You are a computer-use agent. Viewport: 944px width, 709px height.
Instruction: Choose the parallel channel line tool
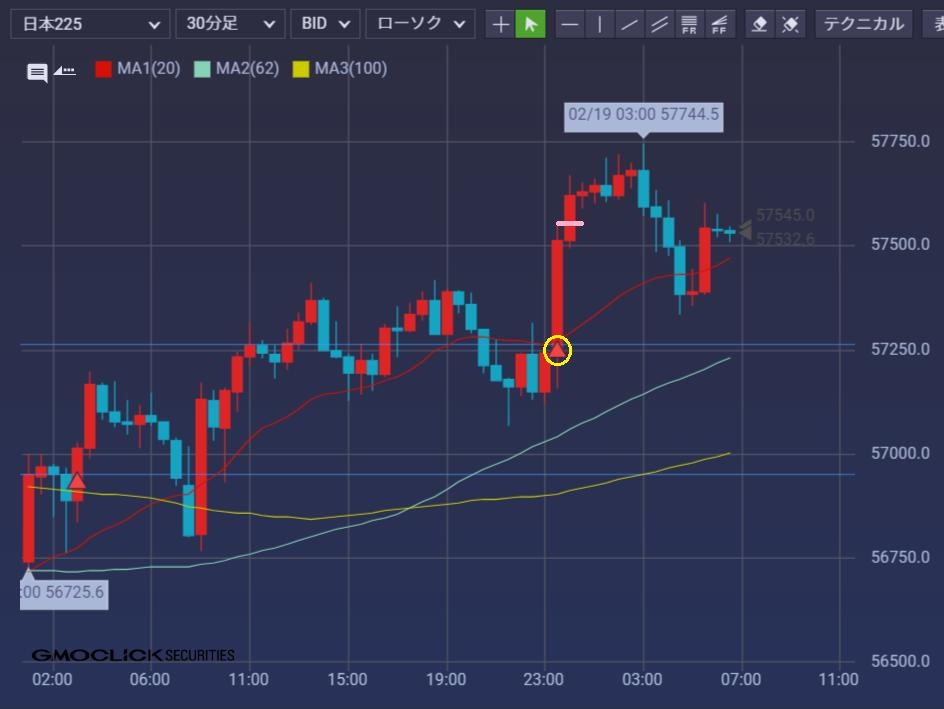click(x=659, y=24)
